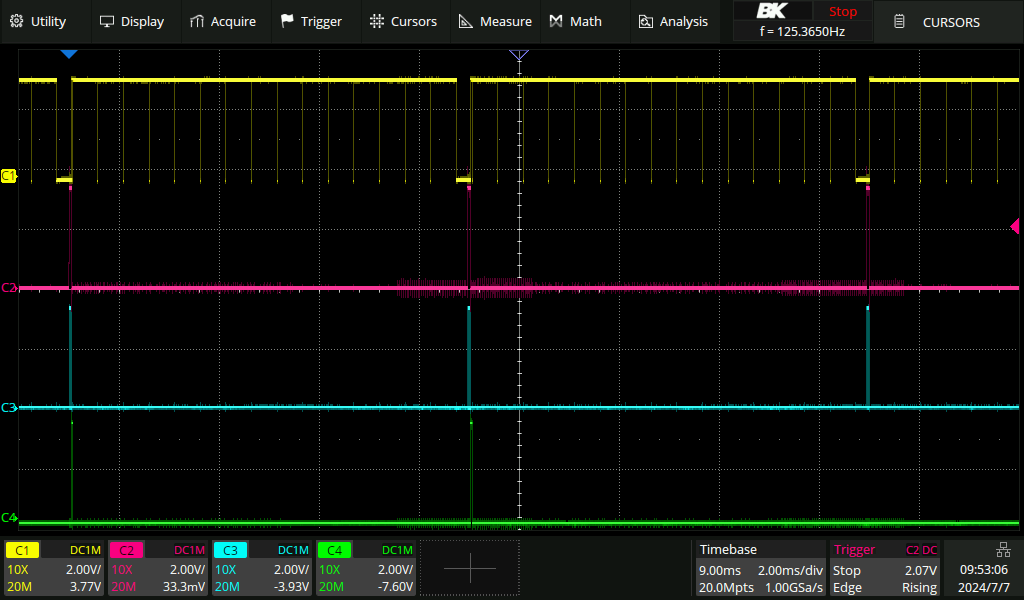
Task: Select the white trigger delay marker
Action: 519,55
